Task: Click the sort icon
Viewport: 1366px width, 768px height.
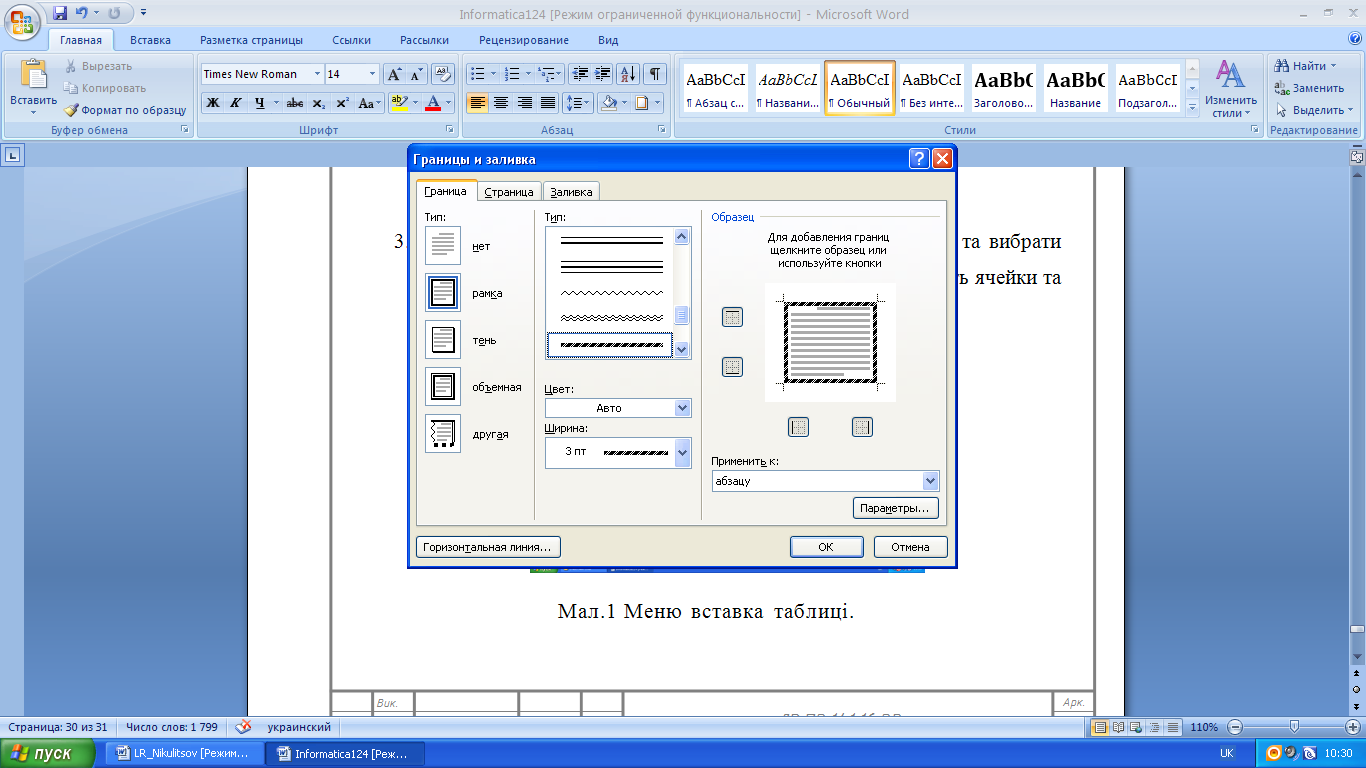Action: (x=628, y=74)
